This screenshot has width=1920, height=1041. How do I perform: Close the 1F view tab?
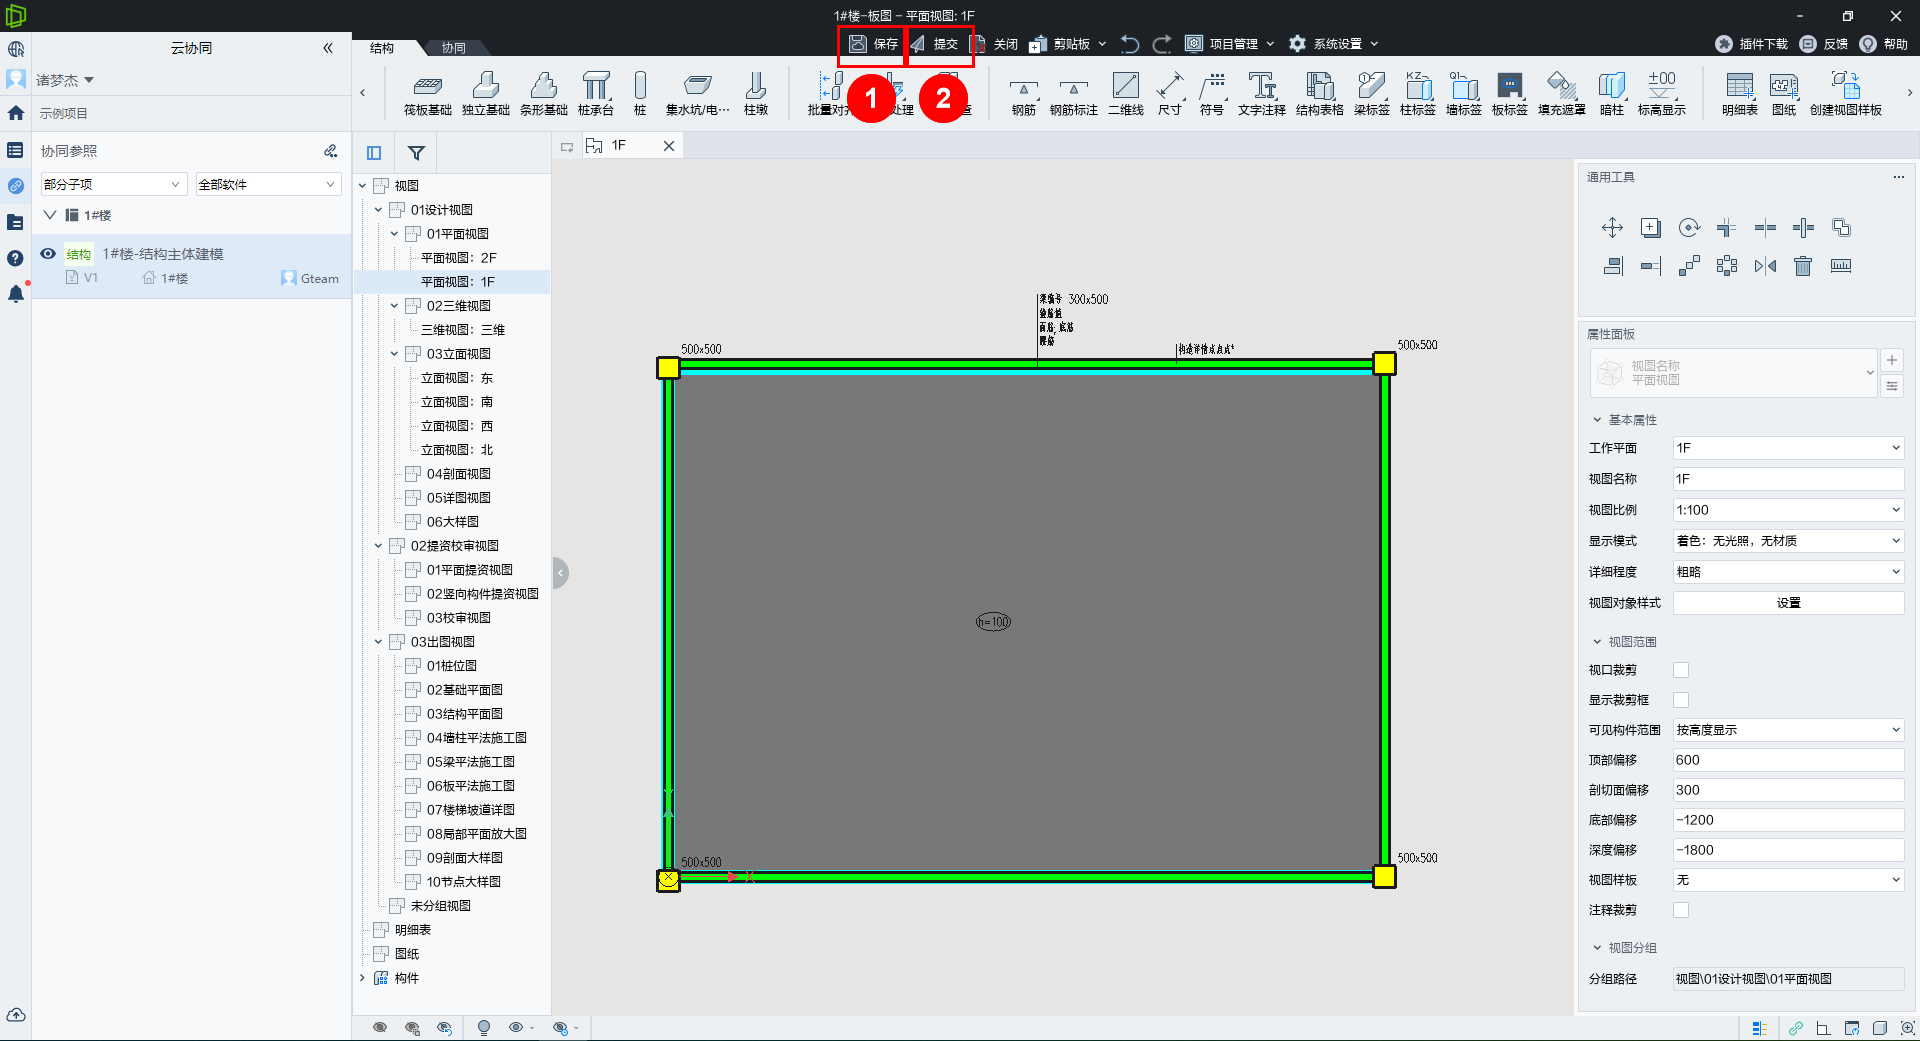click(669, 146)
